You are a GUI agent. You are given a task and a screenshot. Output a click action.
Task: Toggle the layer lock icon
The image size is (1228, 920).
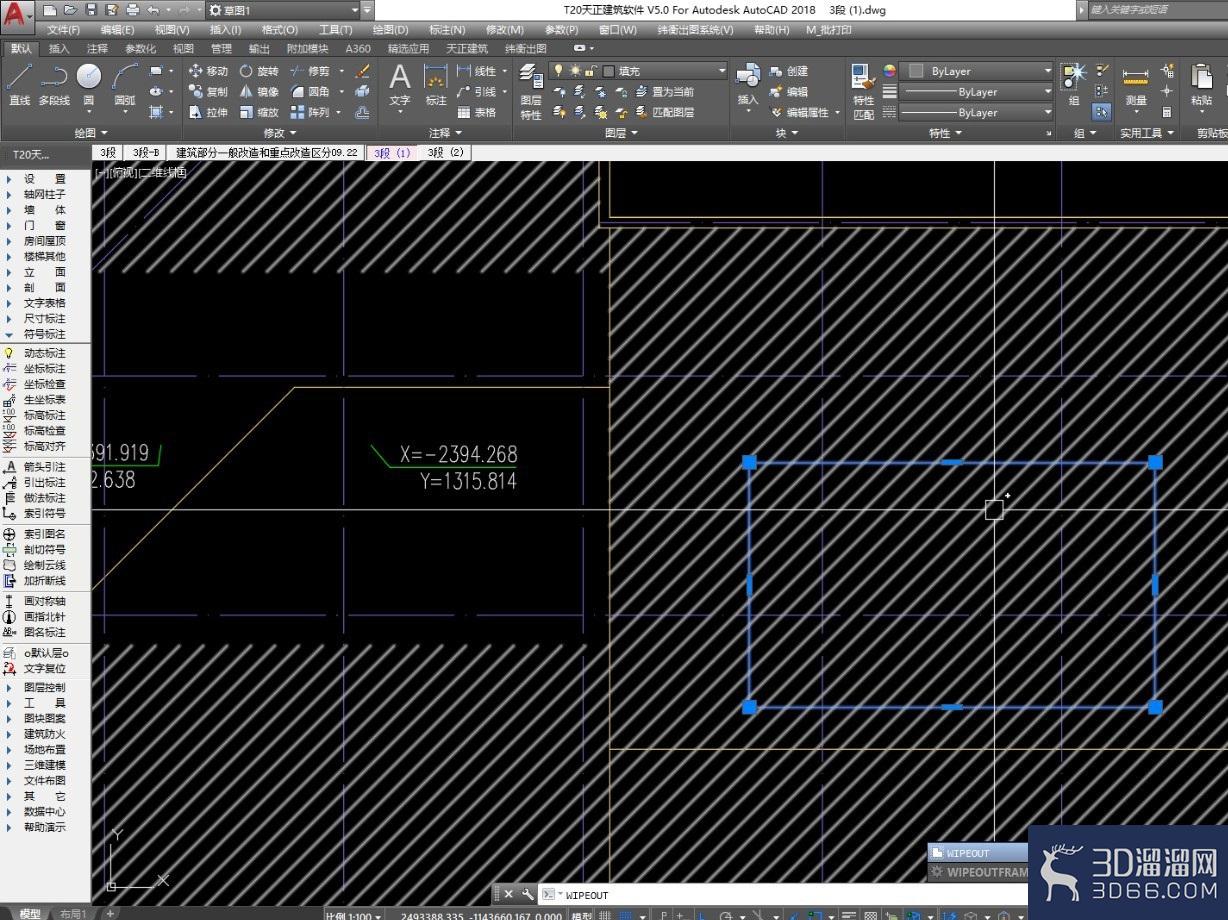tap(591, 70)
